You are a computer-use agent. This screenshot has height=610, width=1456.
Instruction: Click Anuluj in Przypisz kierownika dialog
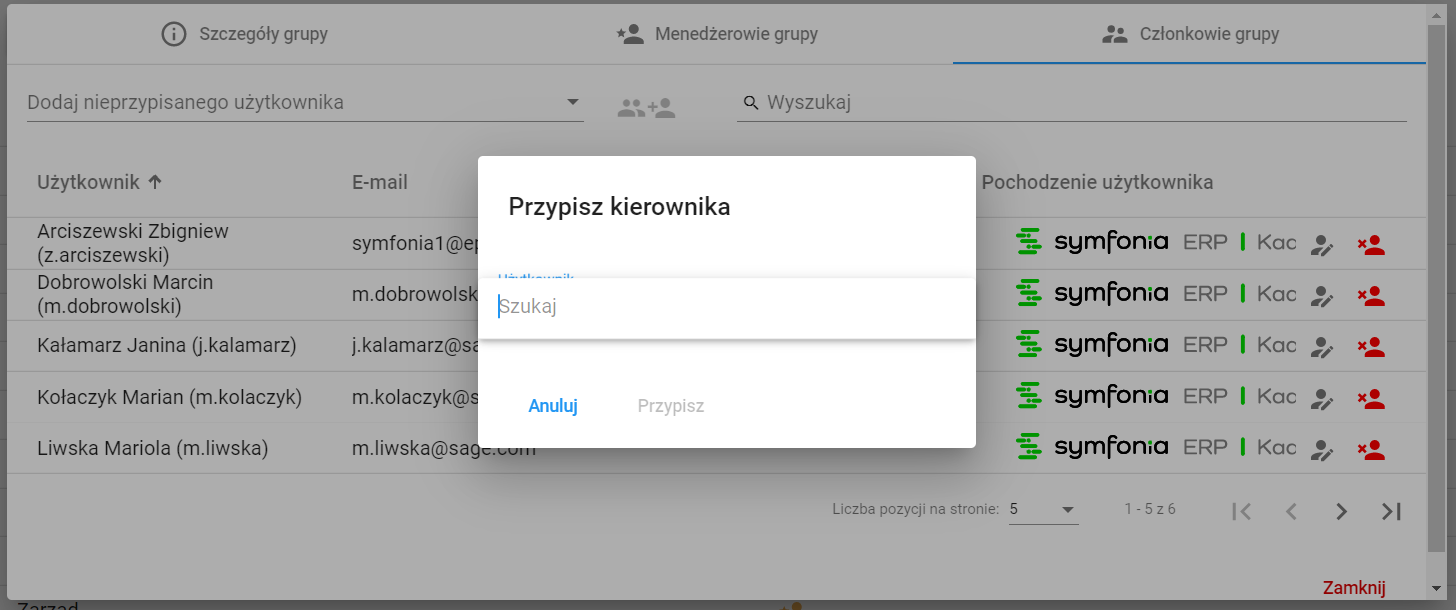(553, 406)
